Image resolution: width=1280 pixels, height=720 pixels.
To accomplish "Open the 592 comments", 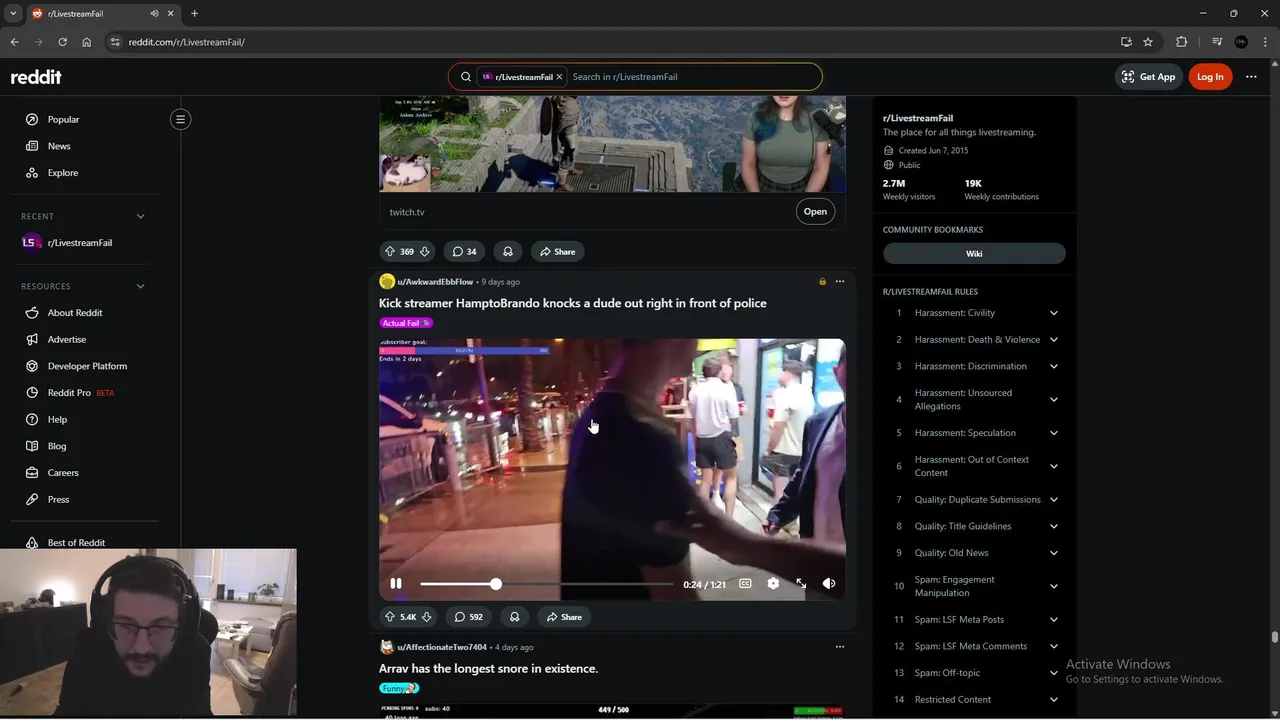I will coord(468,617).
